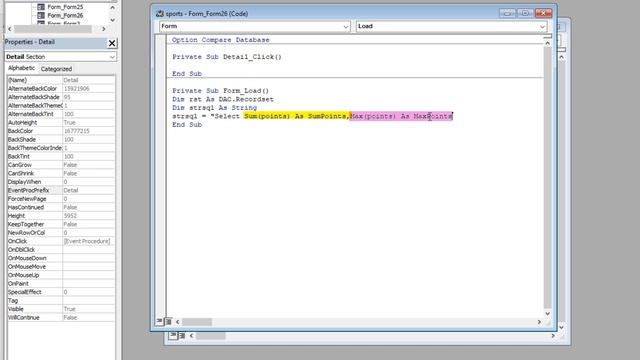
Task: Select Form_Form25 in project tree
Action: (x=65, y=7)
